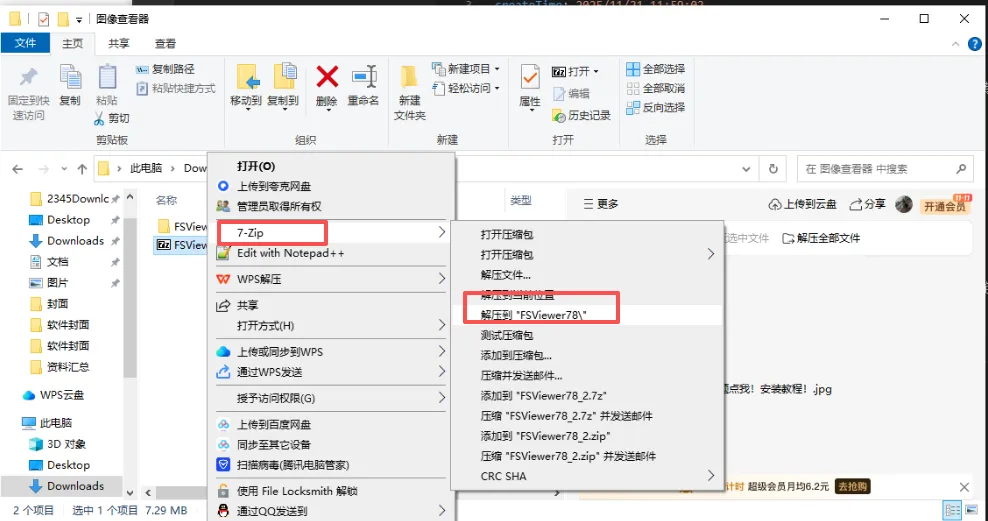The height and width of the screenshot is (521, 988).
Task: Create a New folder (新建文件夹)
Action: point(410,91)
